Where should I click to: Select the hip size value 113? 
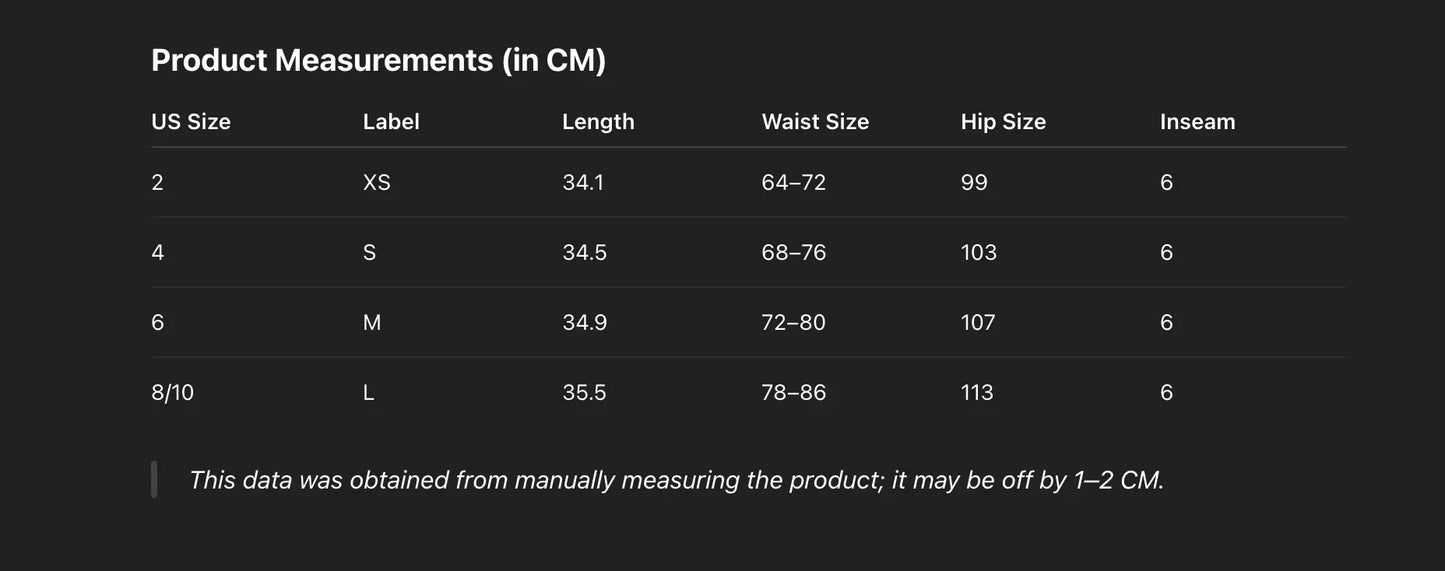pos(977,392)
